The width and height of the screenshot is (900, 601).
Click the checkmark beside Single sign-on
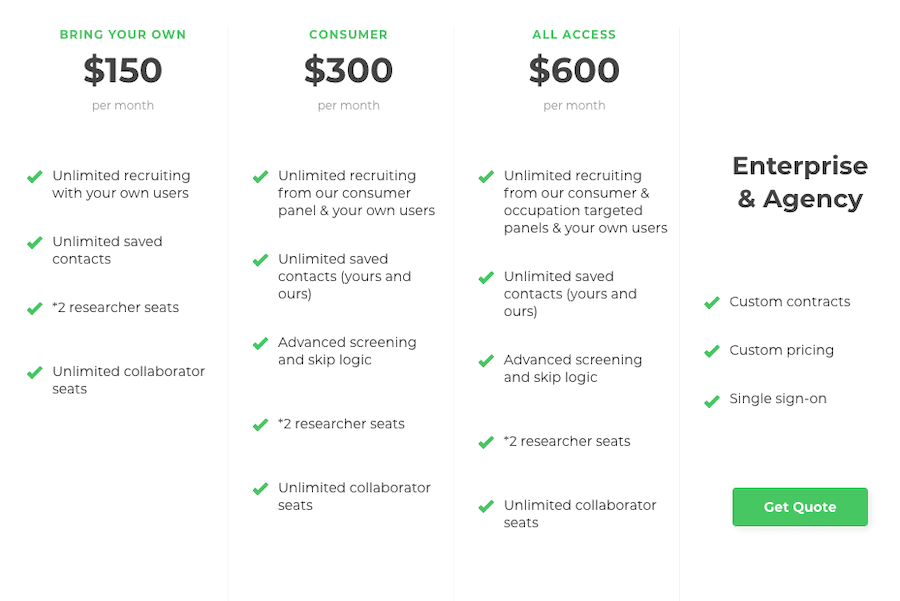click(x=711, y=399)
